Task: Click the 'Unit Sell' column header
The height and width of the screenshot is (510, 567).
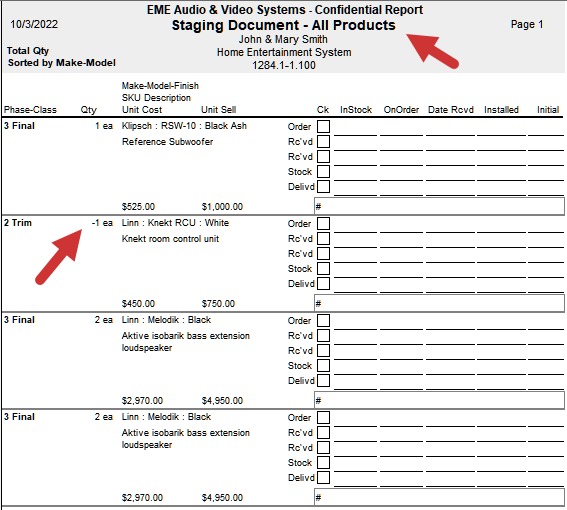Action: click(x=218, y=110)
